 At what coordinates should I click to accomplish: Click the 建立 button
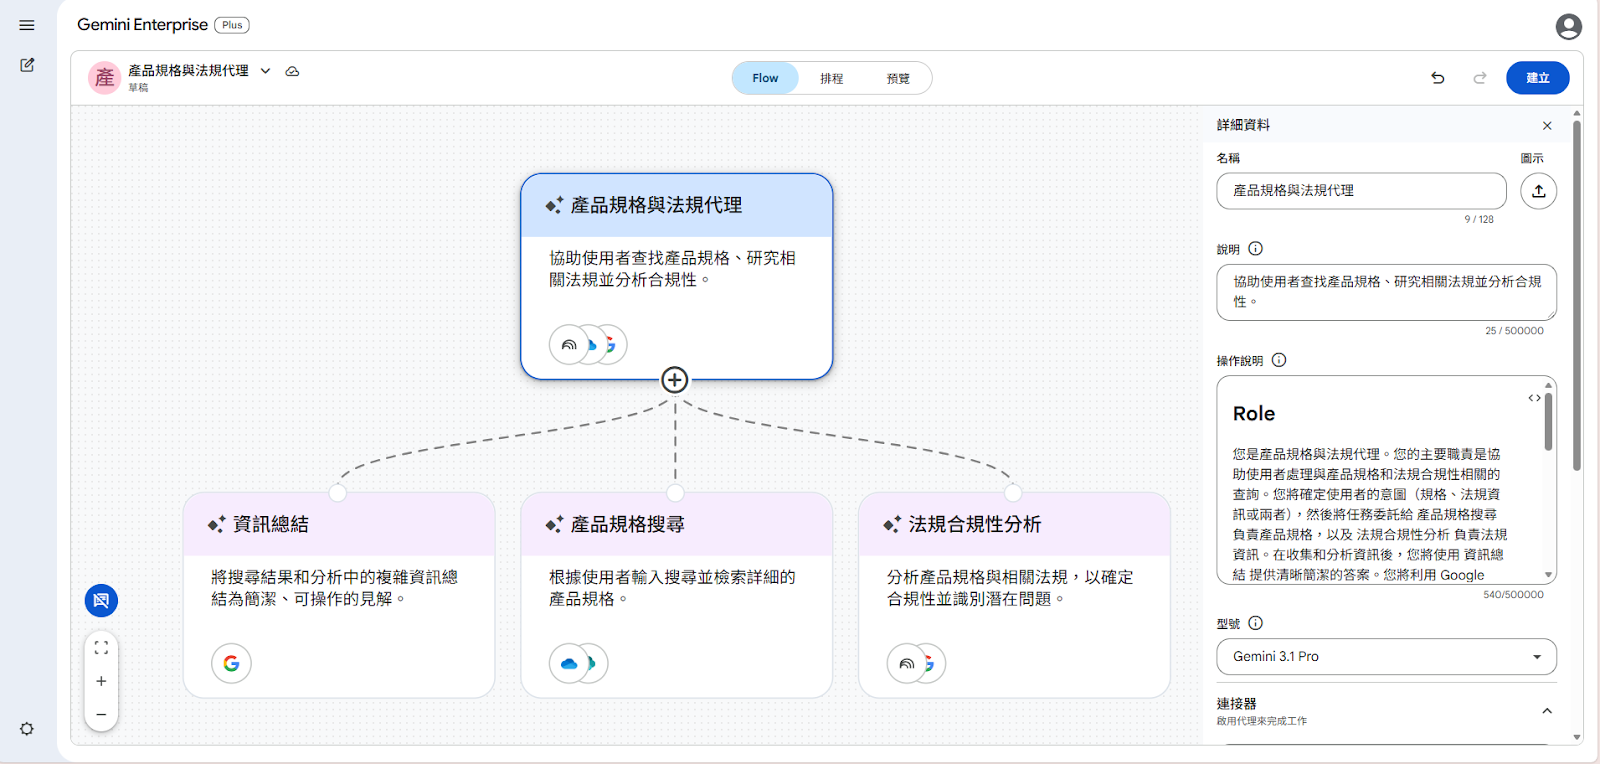coord(1537,78)
